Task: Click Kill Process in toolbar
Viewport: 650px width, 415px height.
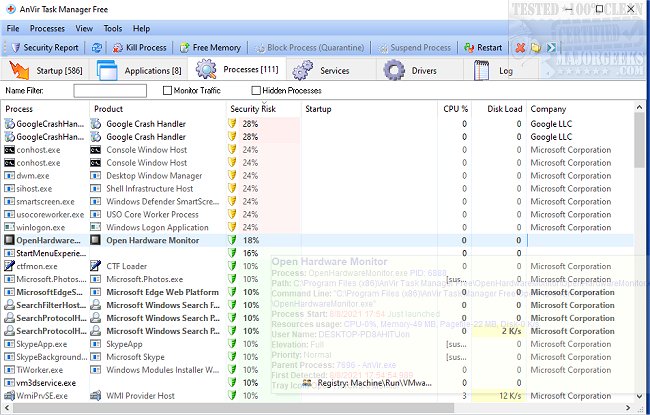Action: tap(140, 48)
